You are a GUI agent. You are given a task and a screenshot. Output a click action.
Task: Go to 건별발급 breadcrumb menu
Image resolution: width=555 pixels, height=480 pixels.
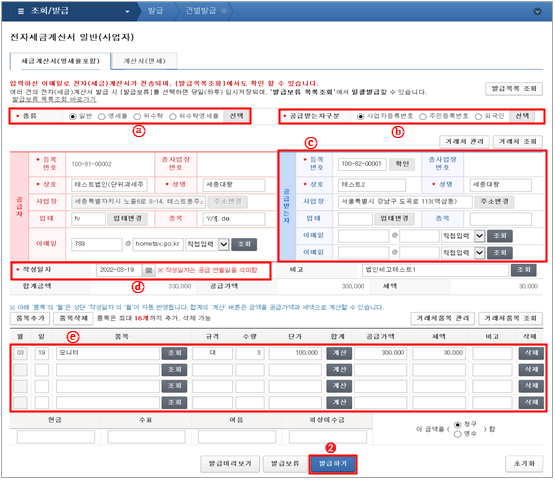[201, 11]
